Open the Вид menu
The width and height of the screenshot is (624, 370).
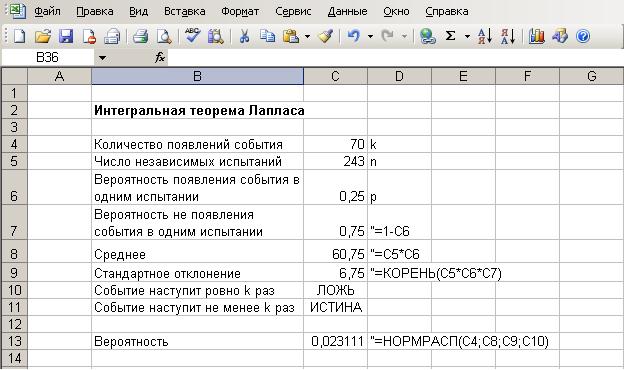point(138,11)
